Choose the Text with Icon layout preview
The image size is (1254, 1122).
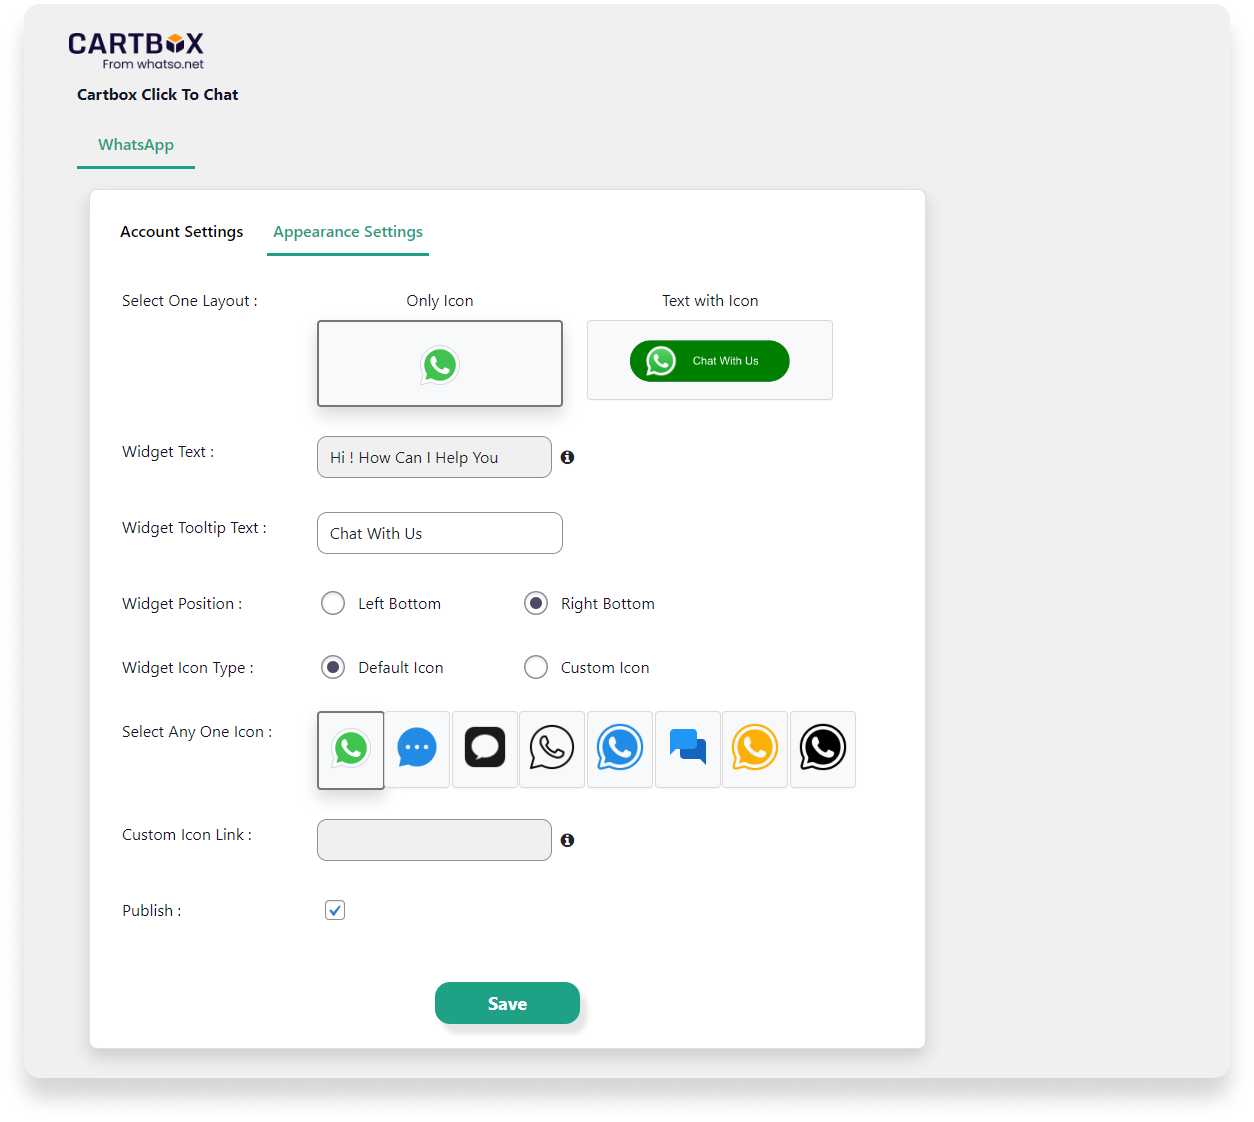[x=710, y=360]
